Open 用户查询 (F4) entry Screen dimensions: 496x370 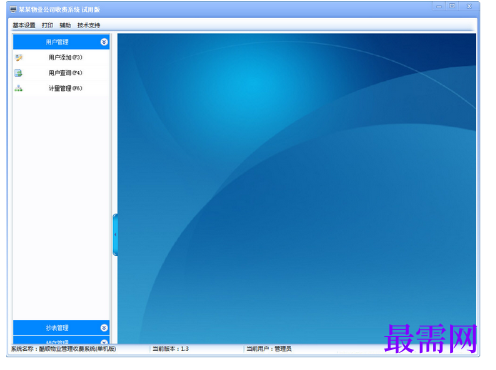click(61, 73)
